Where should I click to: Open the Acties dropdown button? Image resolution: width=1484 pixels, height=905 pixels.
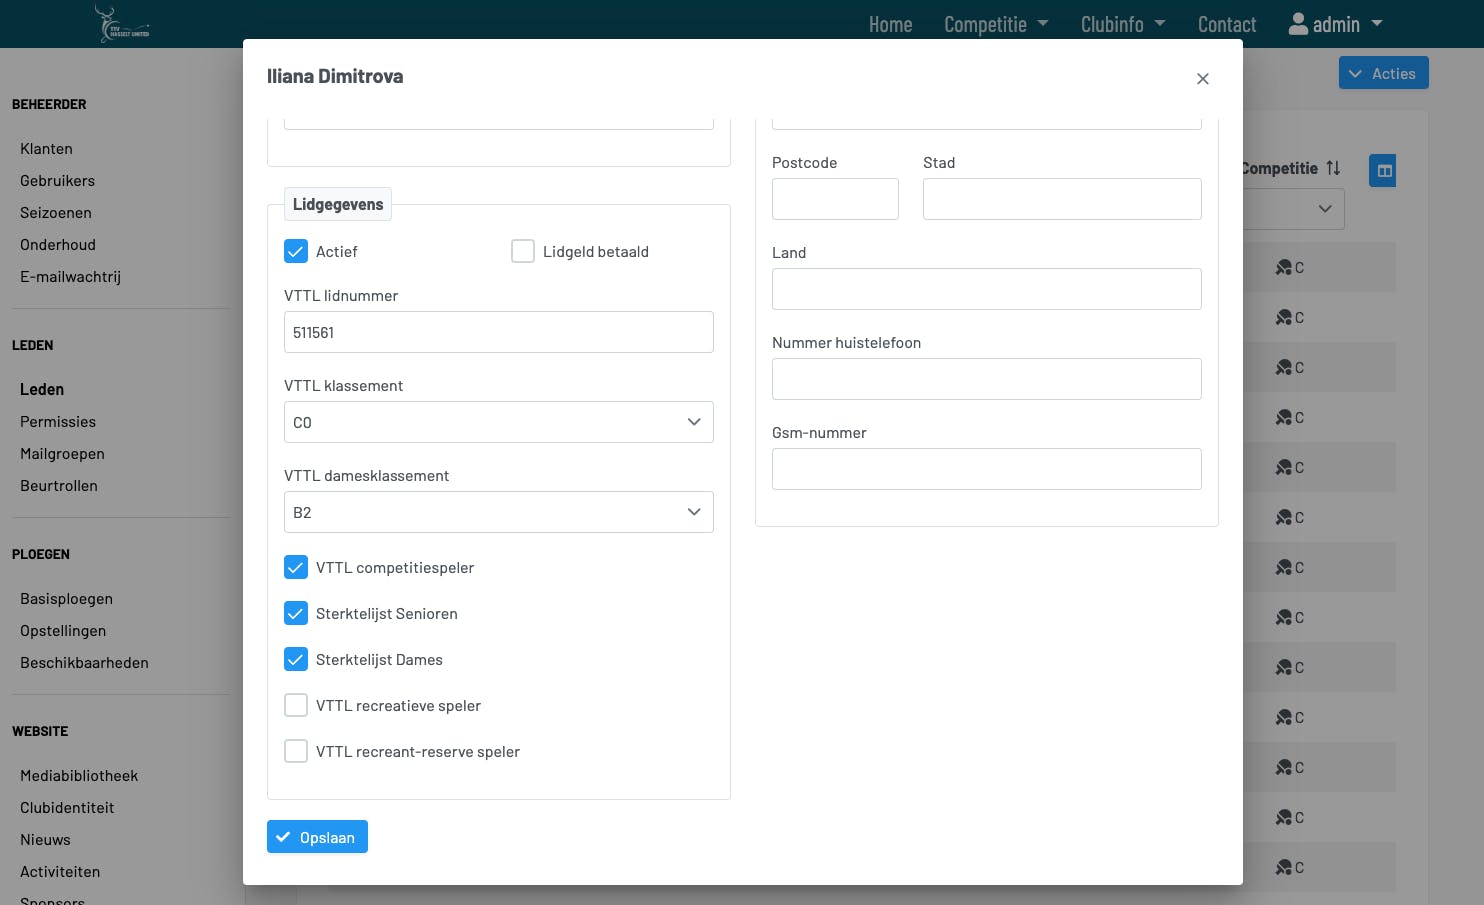(1383, 73)
